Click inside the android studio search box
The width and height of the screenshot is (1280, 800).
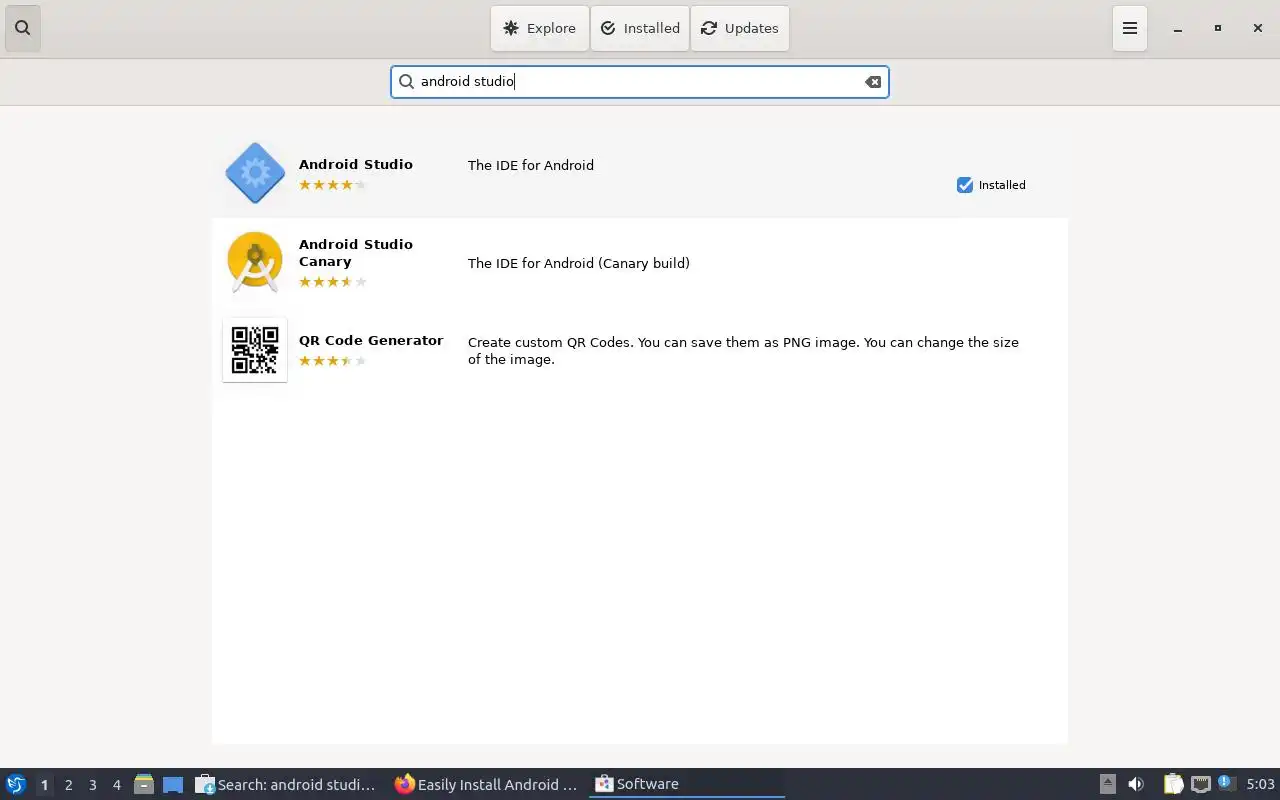tap(640, 82)
